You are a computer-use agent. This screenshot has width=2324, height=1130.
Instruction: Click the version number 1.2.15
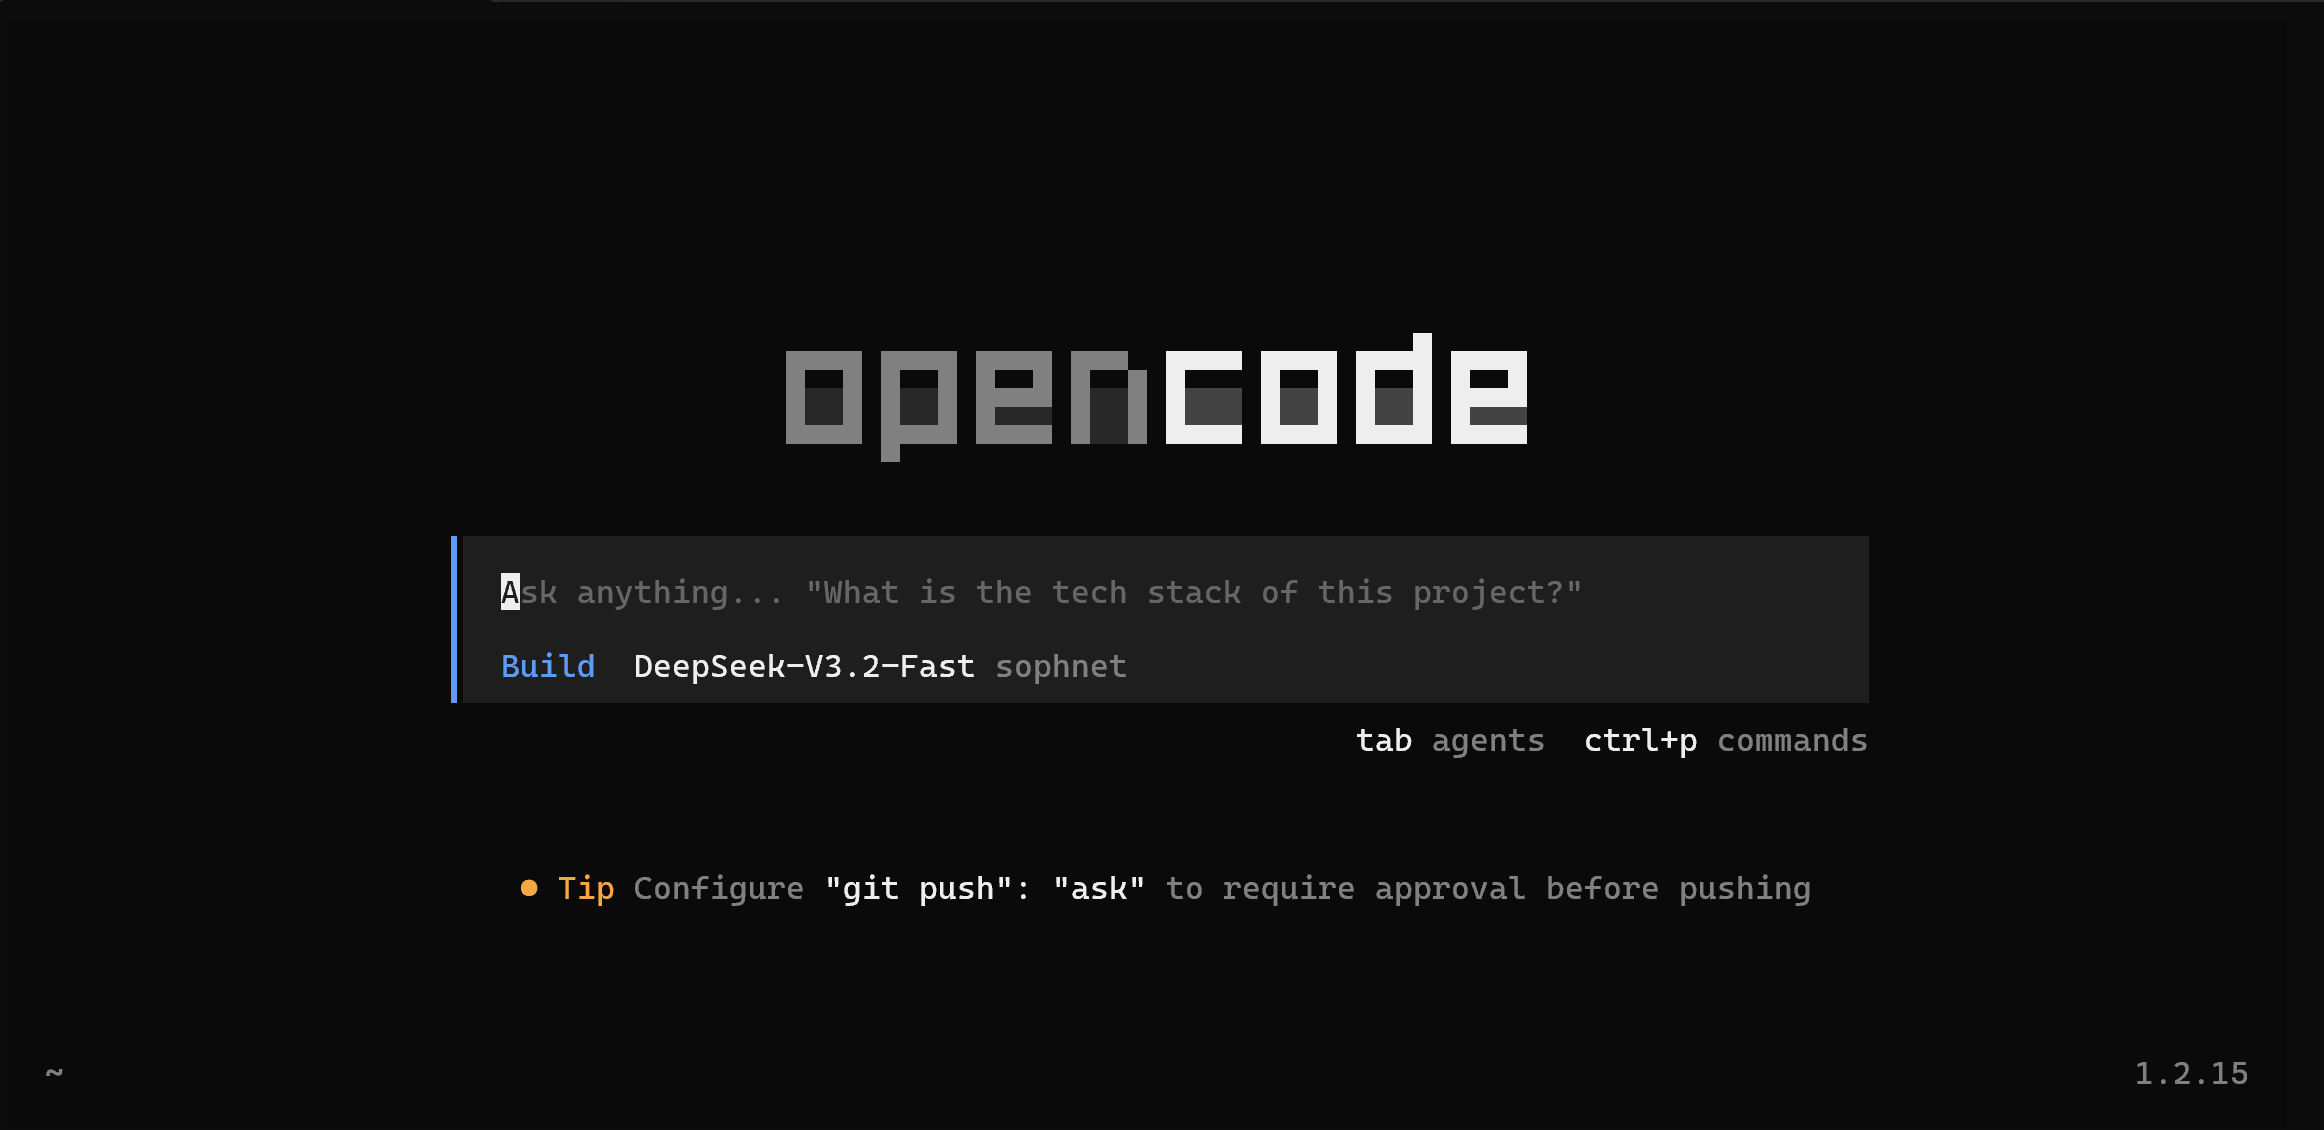[2191, 1073]
